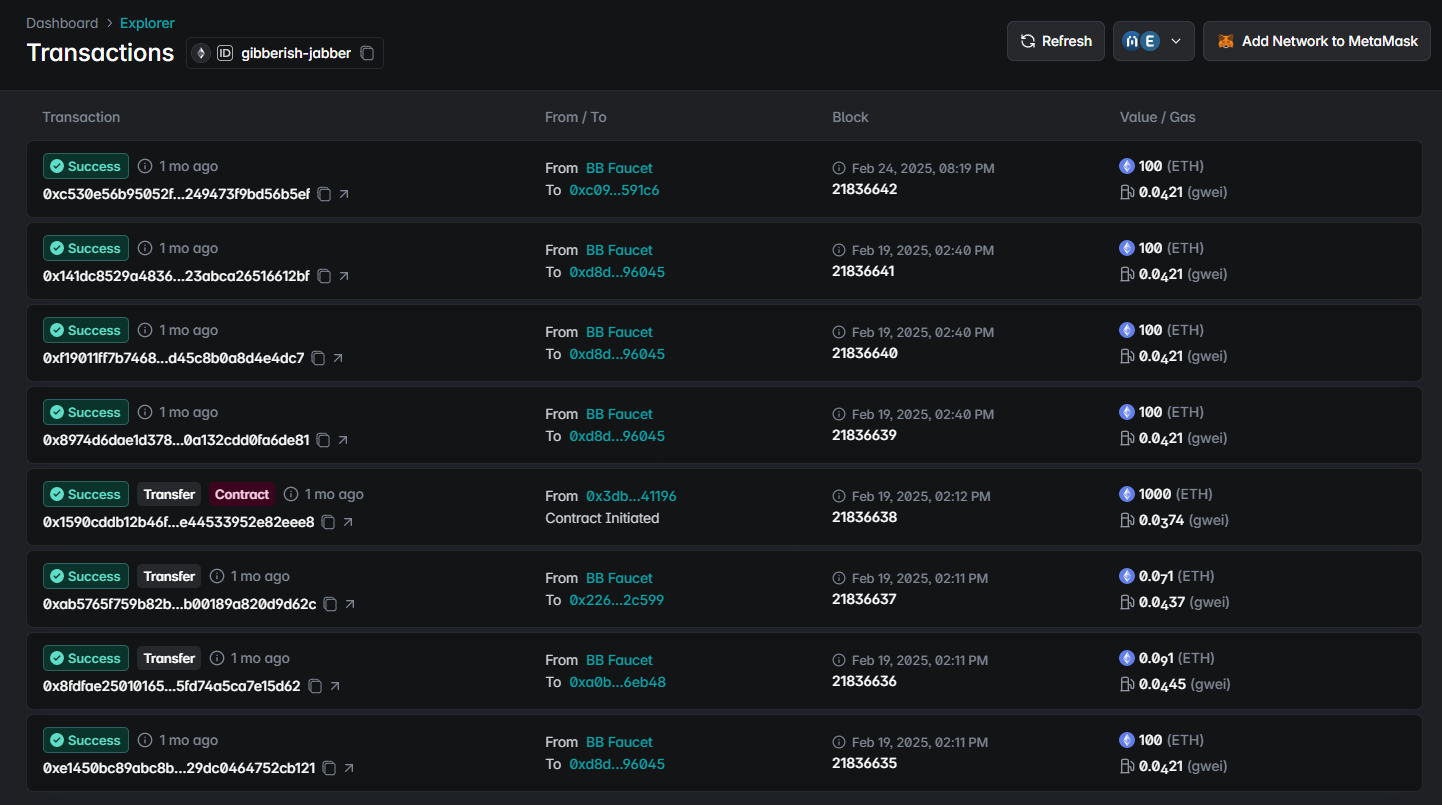
Task: Open external link for transaction 0xe1450bc89abc8b
Action: click(349, 768)
